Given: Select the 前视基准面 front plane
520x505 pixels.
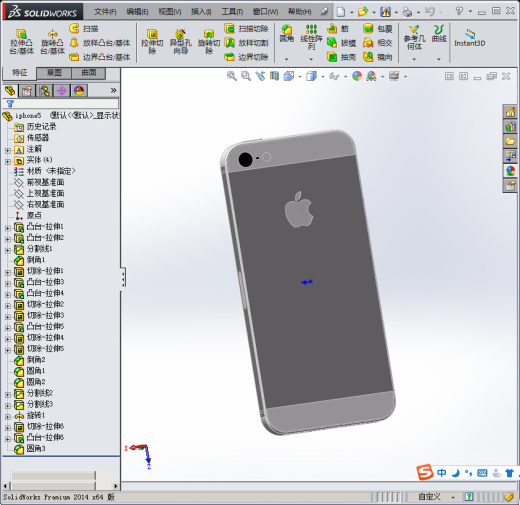Looking at the screenshot, I should tap(39, 182).
